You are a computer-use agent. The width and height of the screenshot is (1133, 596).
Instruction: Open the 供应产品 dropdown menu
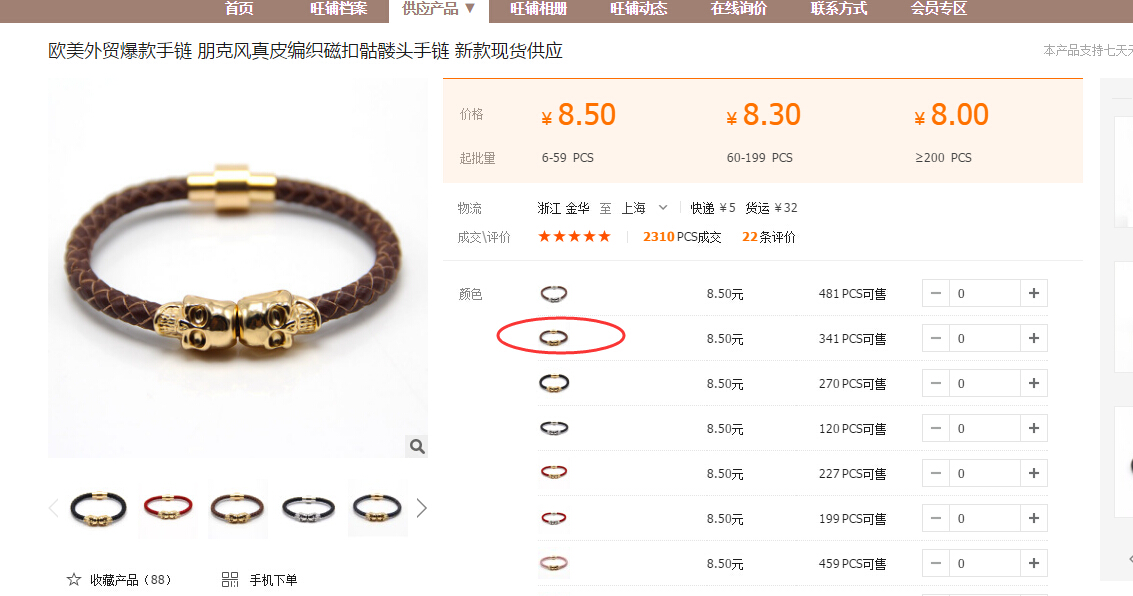tap(439, 9)
